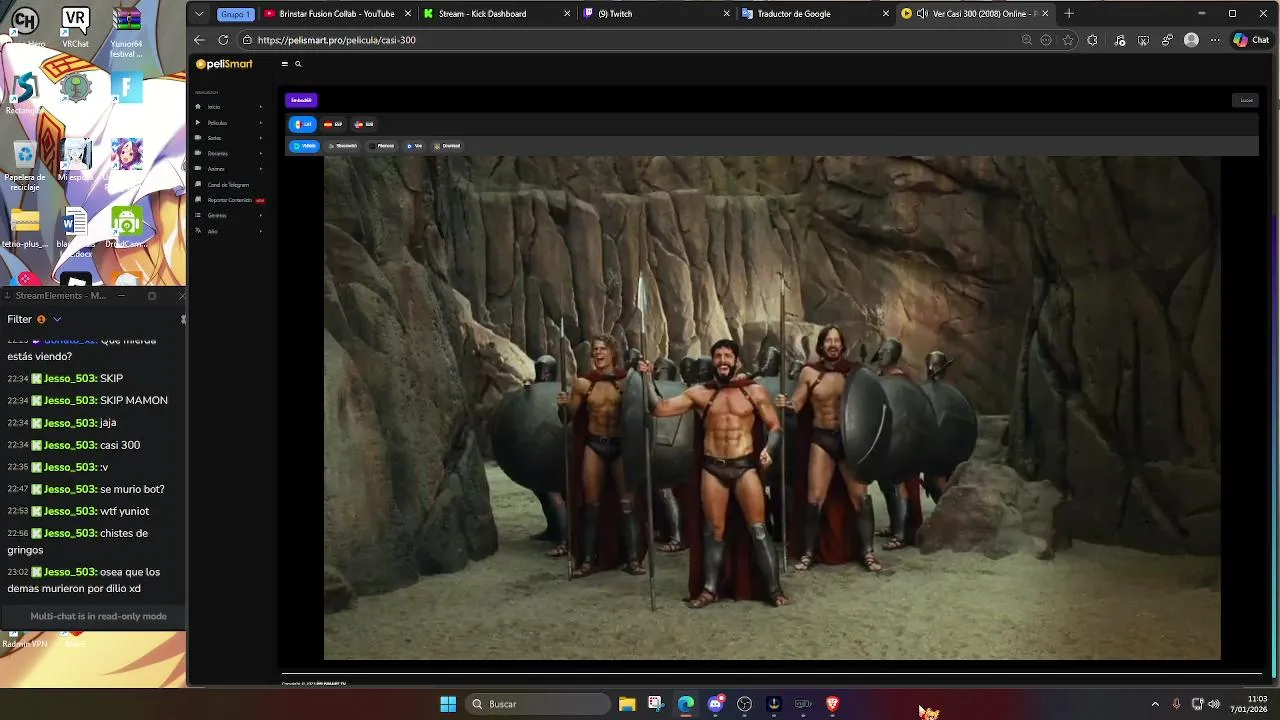Open File Explorer from taskbar
The height and width of the screenshot is (720, 1280).
627,704
